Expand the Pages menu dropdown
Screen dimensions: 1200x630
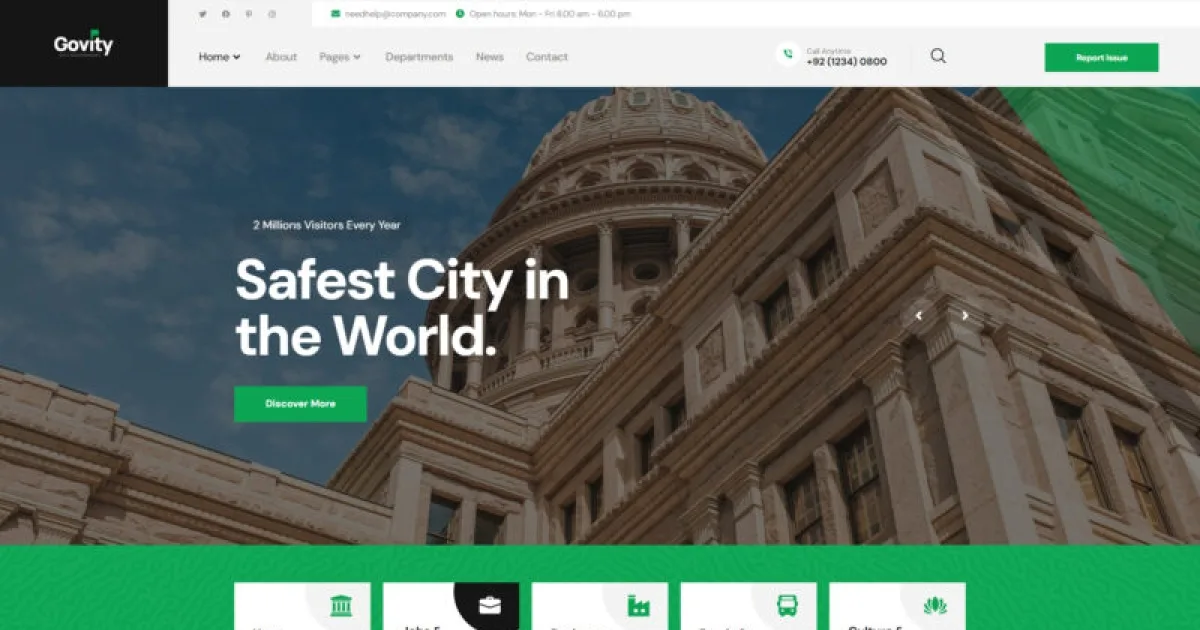(x=340, y=57)
